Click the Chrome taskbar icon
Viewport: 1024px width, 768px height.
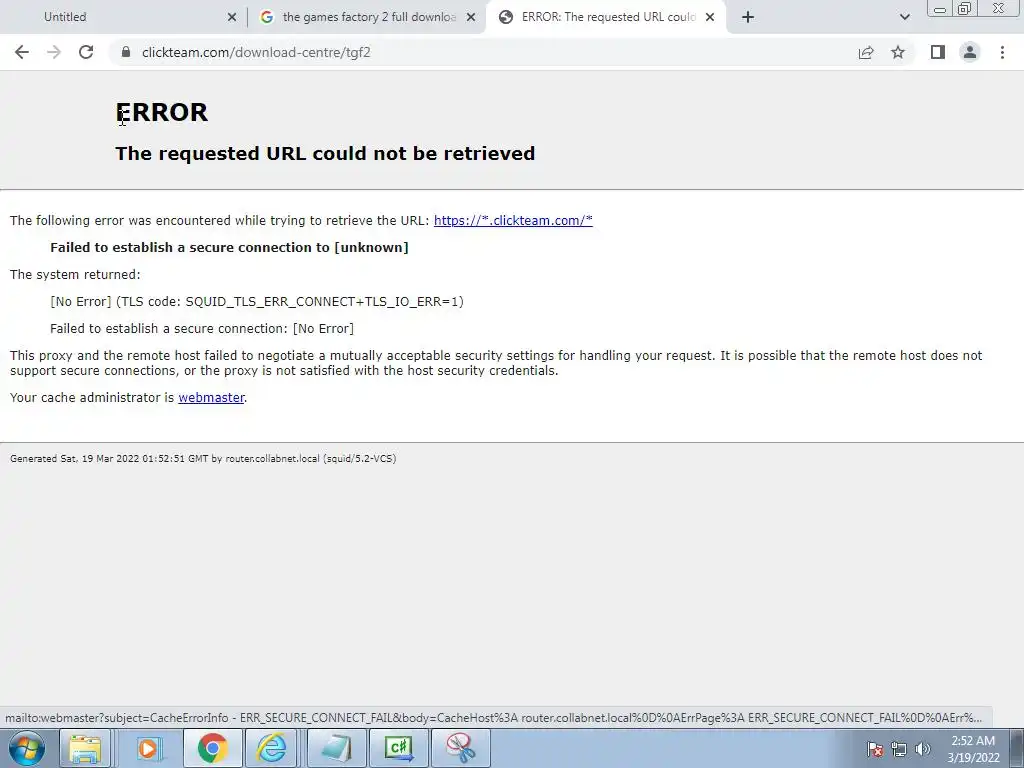pos(212,748)
